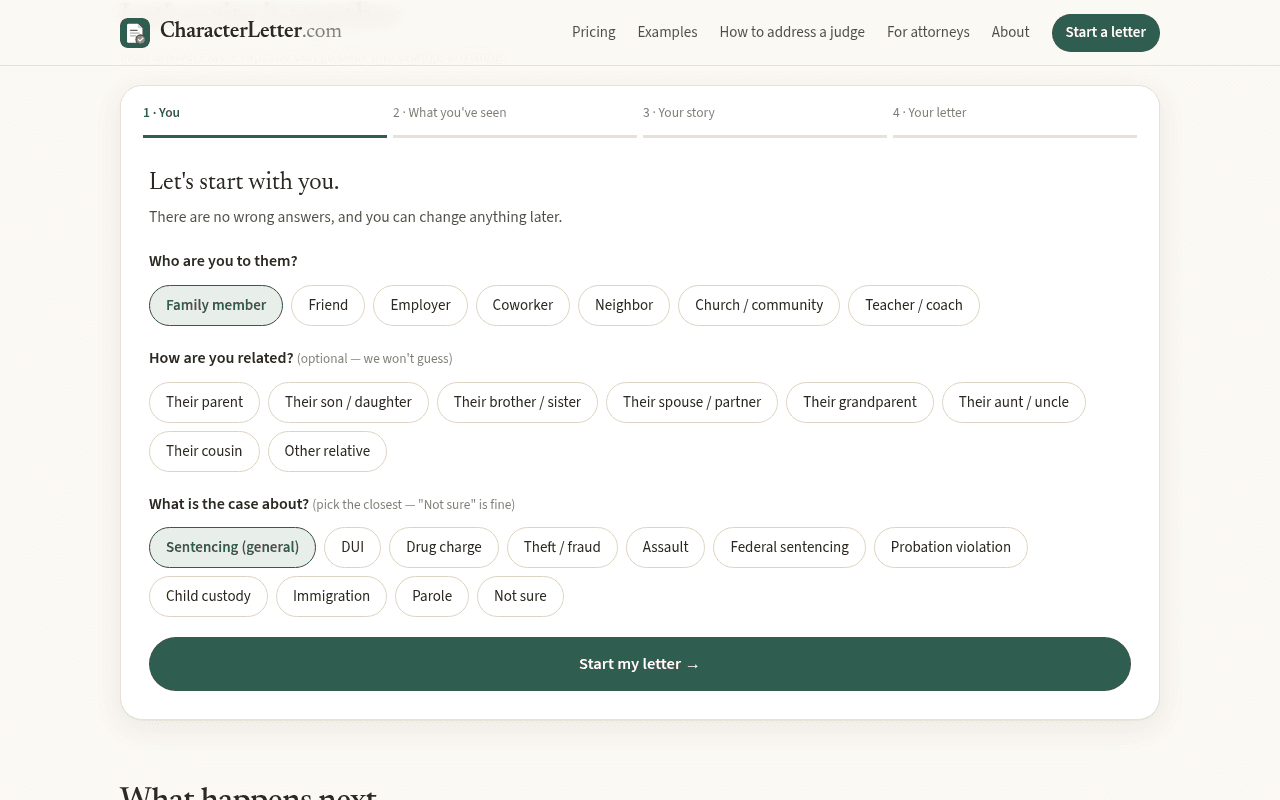The width and height of the screenshot is (1280, 800).
Task: Choose Their spouse / partner
Action: (692, 402)
